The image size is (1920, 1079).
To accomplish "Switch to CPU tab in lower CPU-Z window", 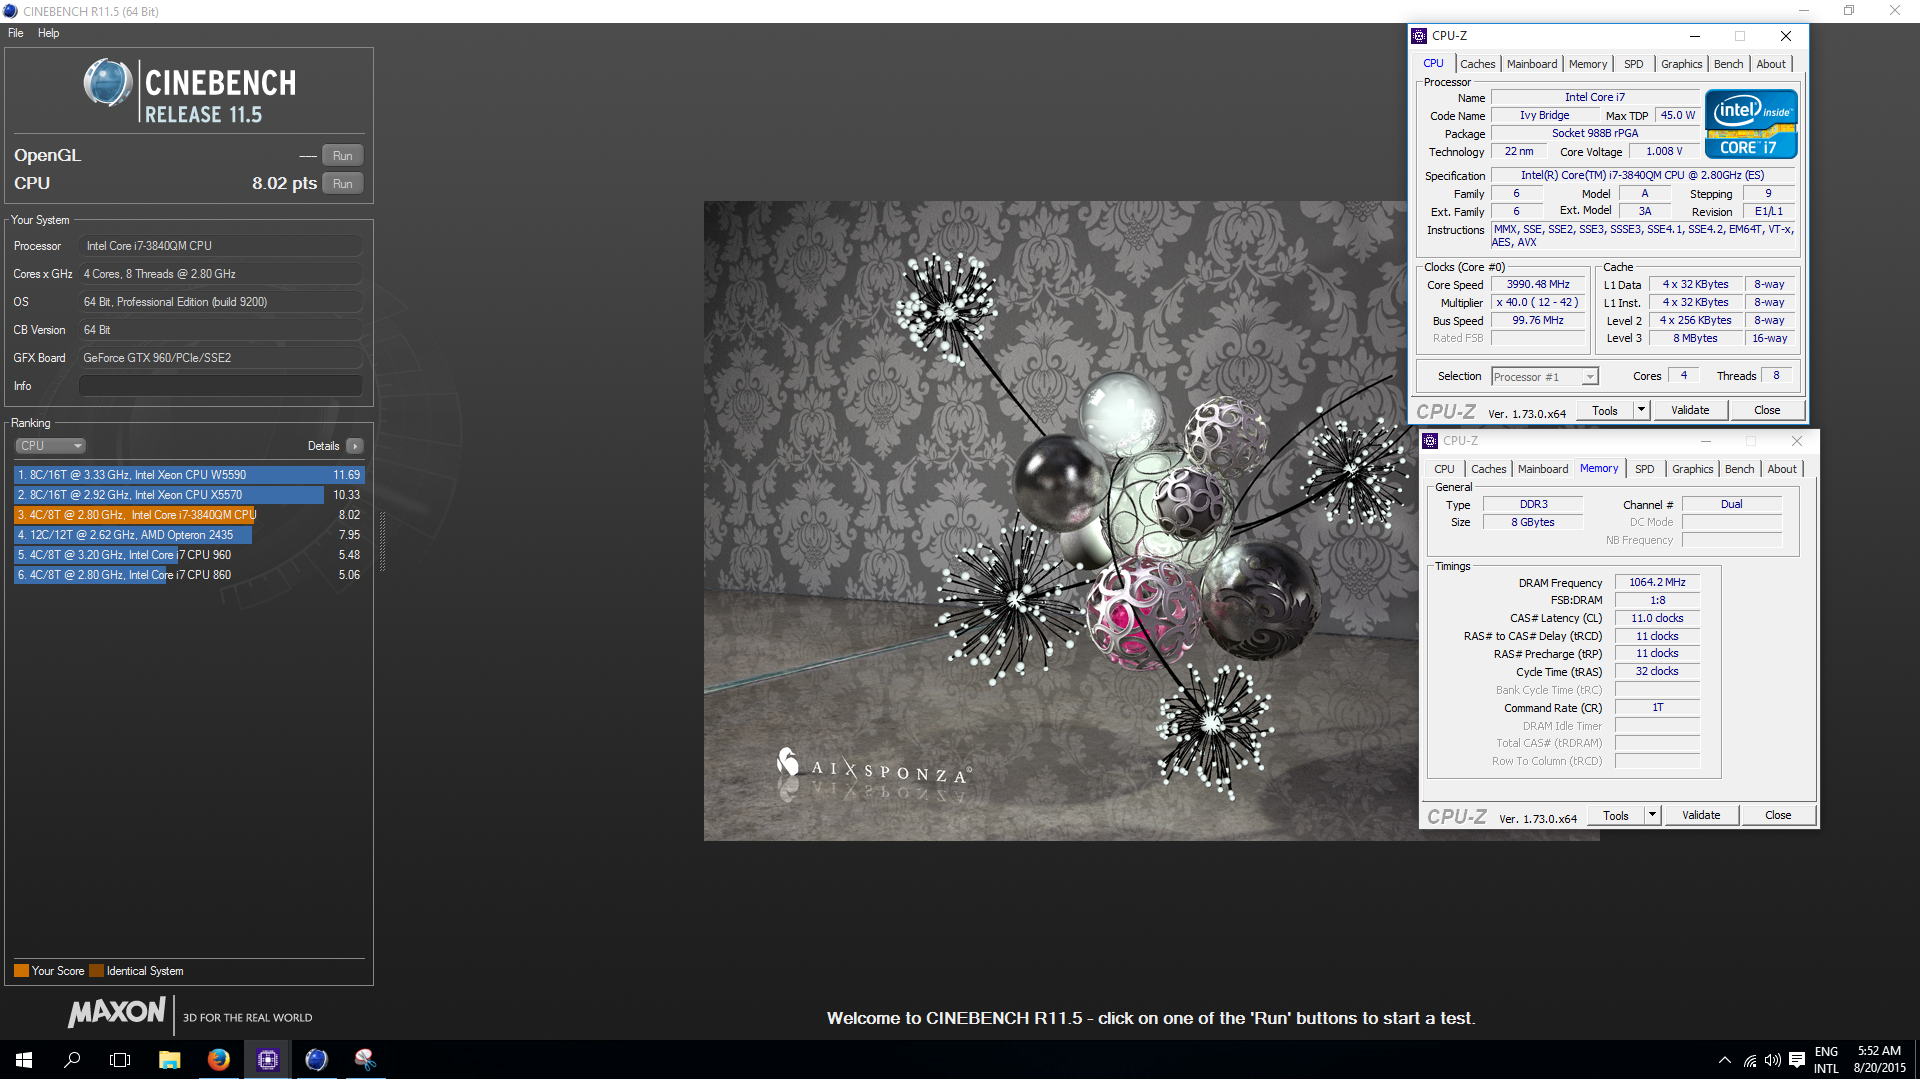I will [1444, 469].
